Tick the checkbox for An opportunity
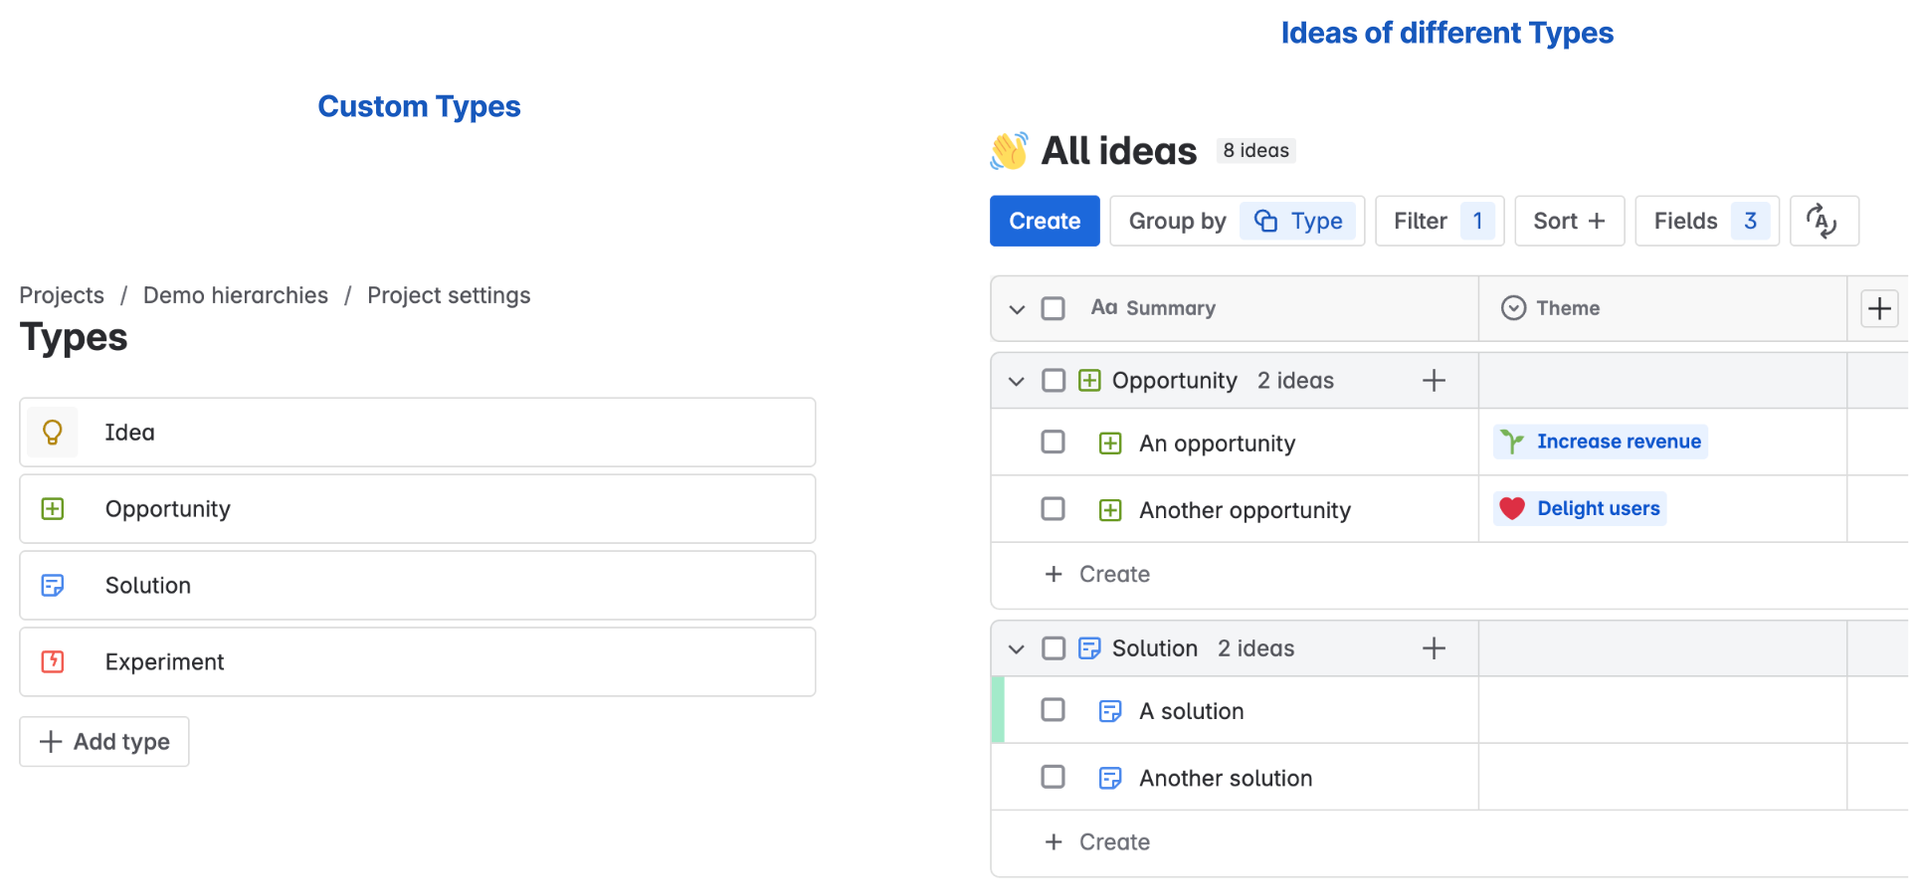1920x889 pixels. 1053,442
